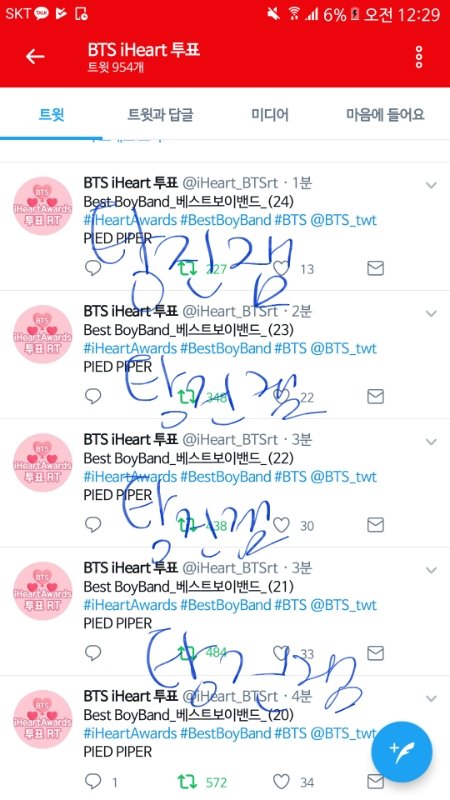450x800 pixels.
Task: Open the profile avatar of tweet (23)
Action: click(x=42, y=334)
